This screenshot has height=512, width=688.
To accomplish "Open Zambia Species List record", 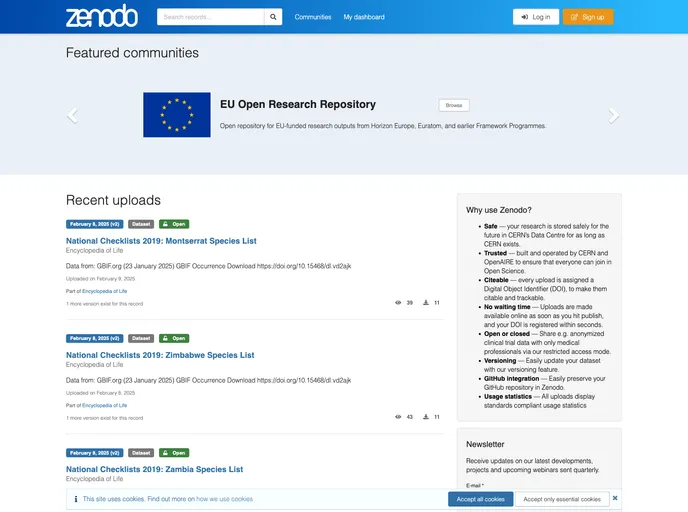I will pos(154,469).
